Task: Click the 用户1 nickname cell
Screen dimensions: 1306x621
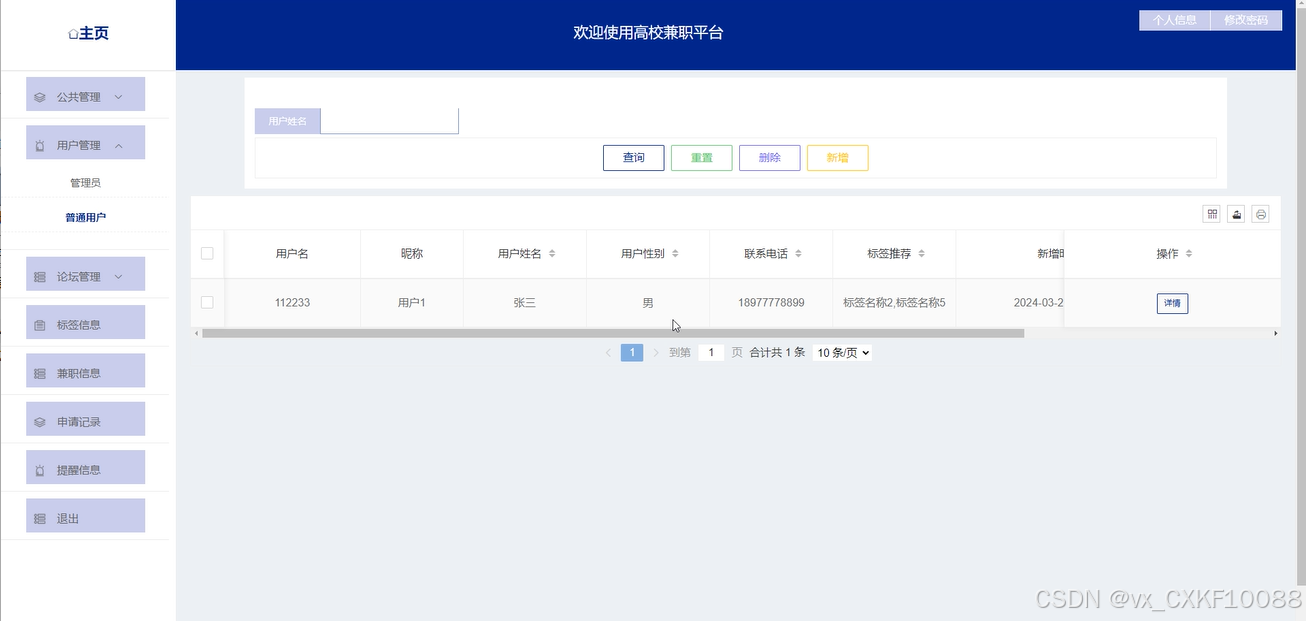Action: coord(412,303)
